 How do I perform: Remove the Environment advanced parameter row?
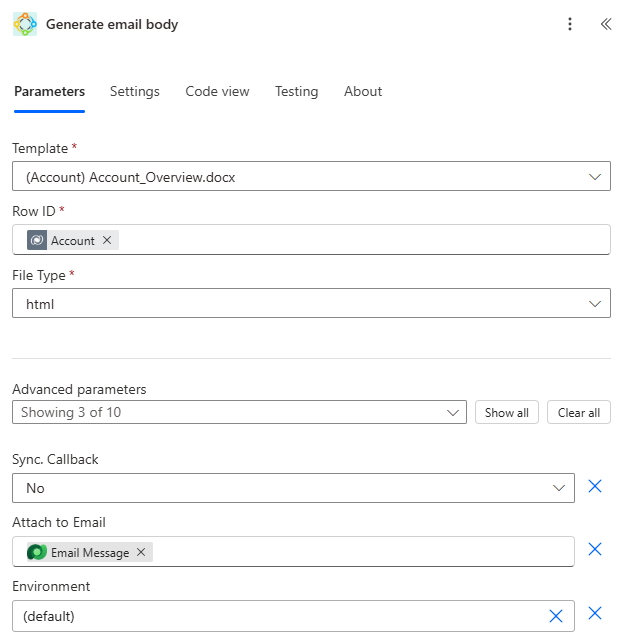point(595,613)
